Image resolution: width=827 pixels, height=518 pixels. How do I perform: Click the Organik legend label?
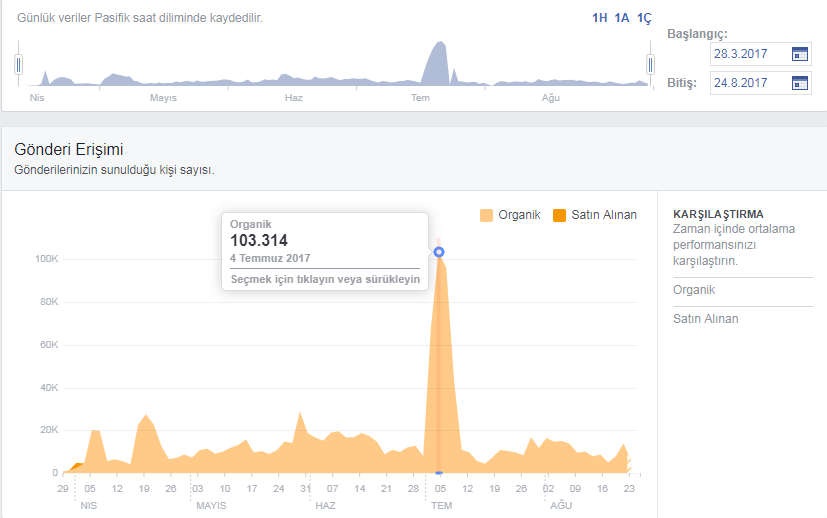[x=519, y=215]
